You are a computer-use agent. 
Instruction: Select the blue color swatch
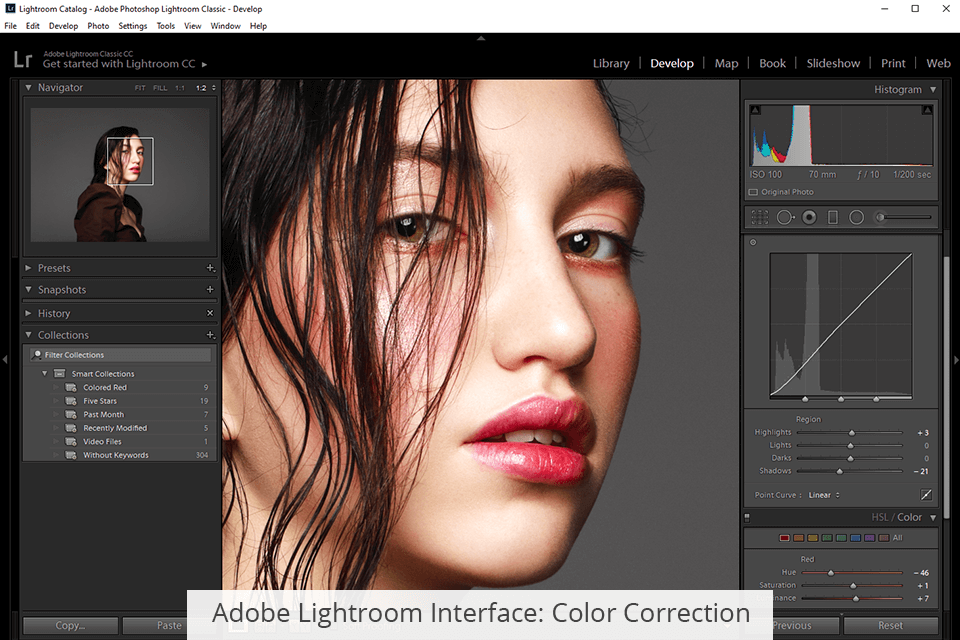pos(855,538)
